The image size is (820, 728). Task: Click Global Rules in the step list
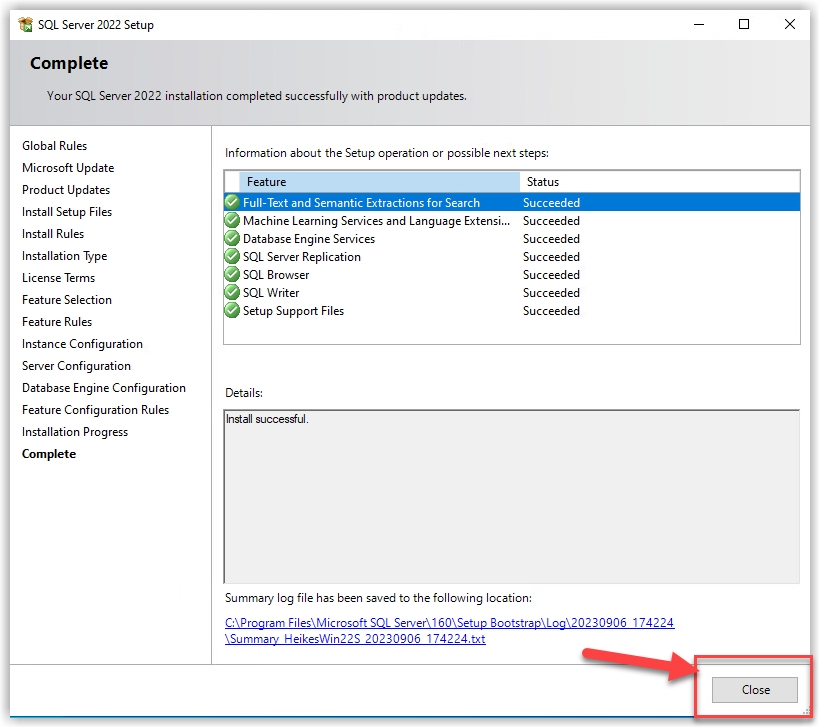[54, 146]
